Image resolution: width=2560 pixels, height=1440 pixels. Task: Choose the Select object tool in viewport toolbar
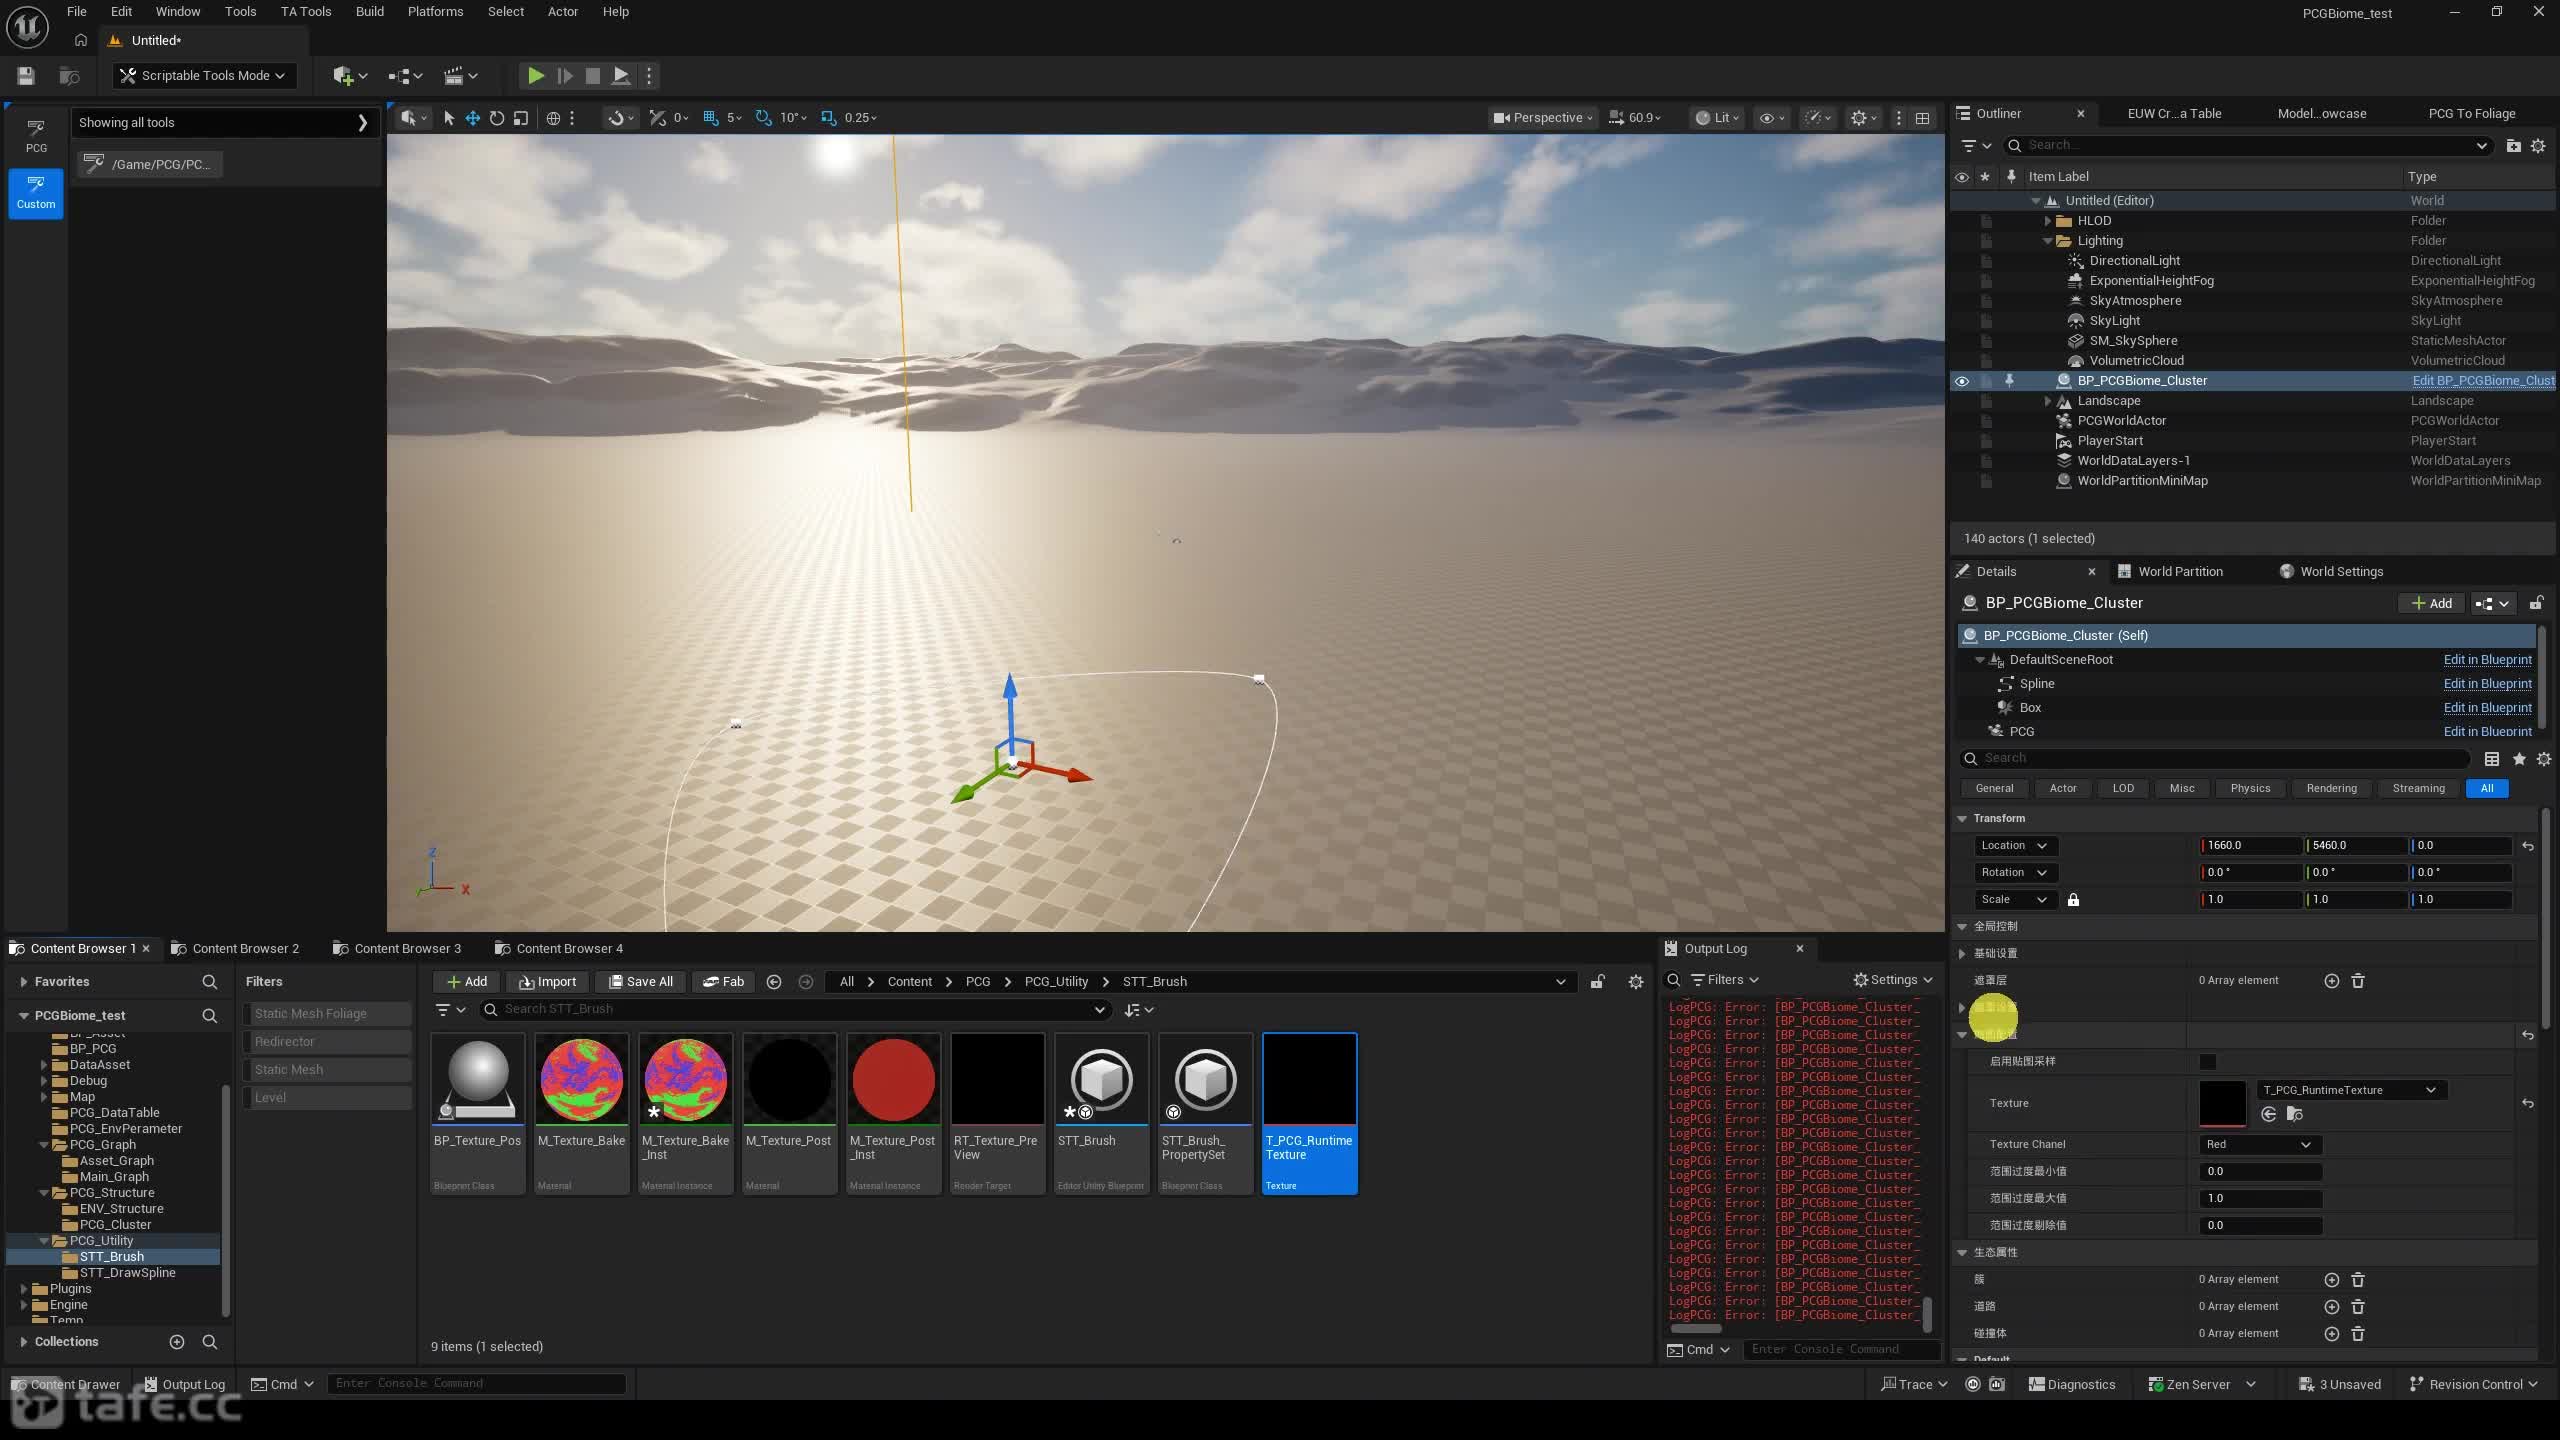(449, 118)
